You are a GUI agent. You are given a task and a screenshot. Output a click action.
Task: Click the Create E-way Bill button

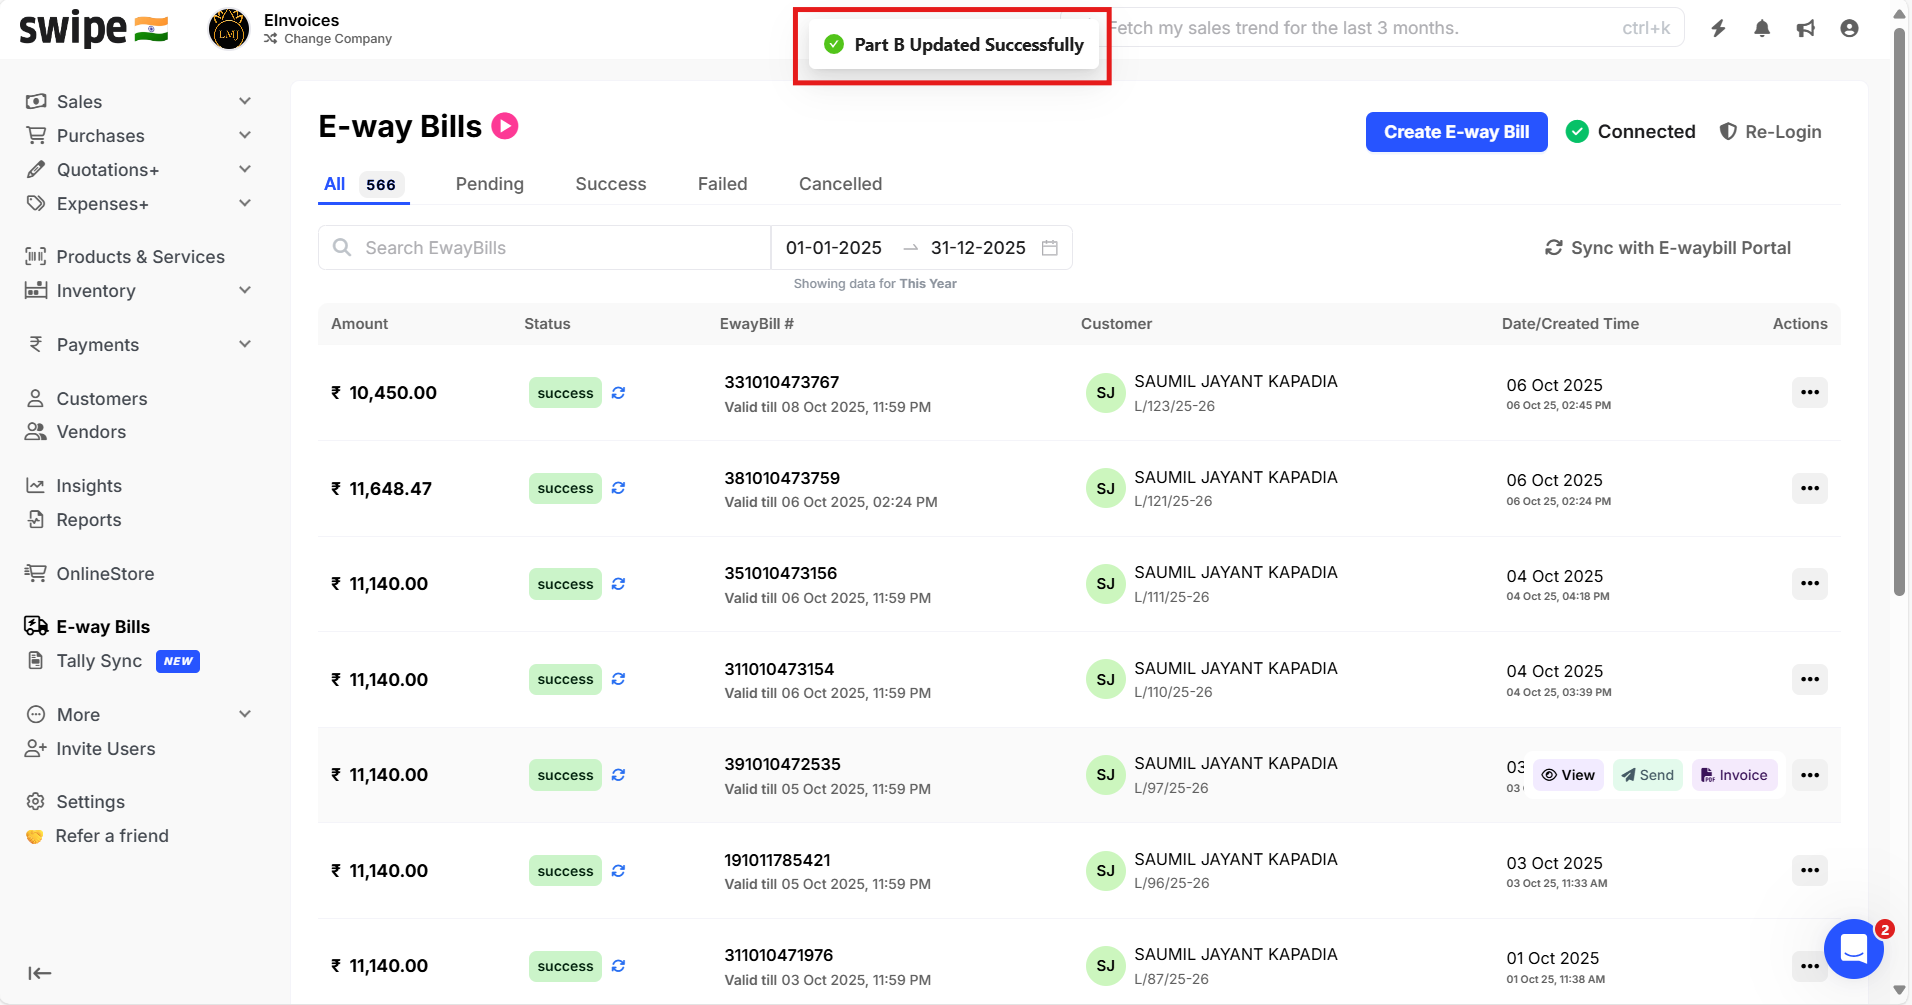pyautogui.click(x=1456, y=132)
